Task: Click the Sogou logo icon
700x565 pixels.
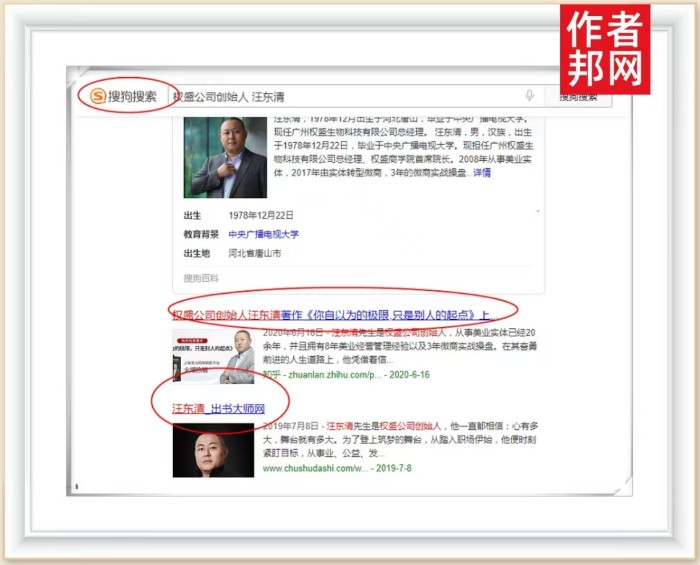Action: [98, 96]
